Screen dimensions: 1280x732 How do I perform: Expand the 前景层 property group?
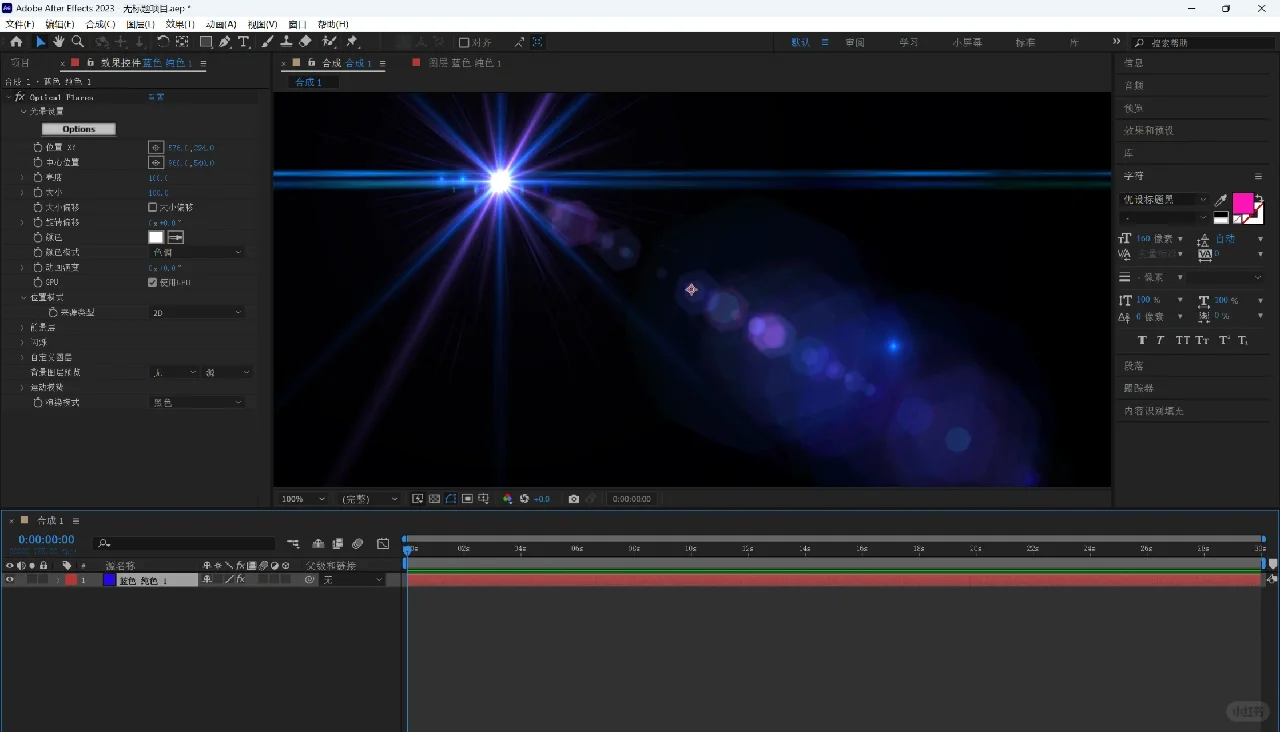(22, 328)
